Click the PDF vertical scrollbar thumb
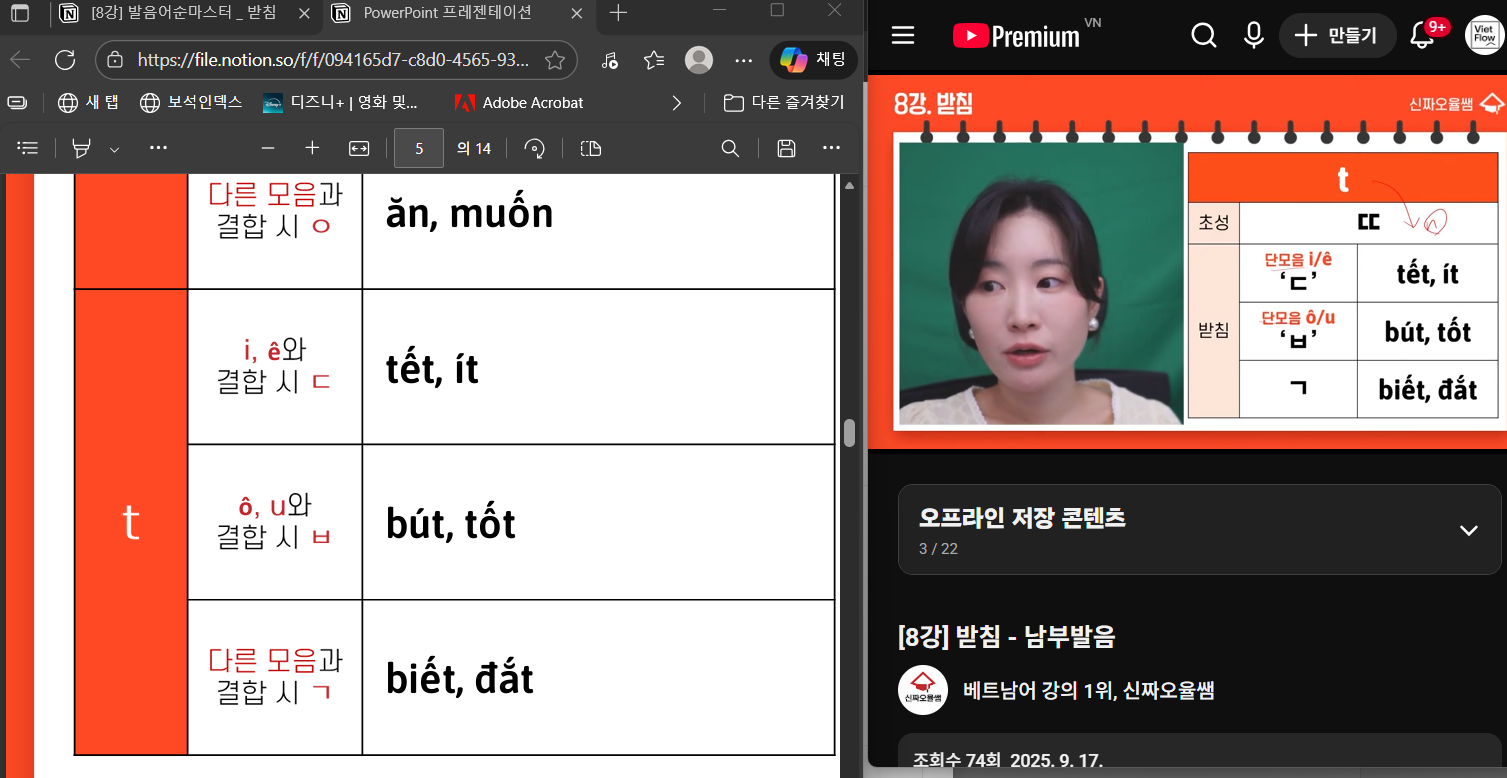The height and width of the screenshot is (778, 1507). pos(850,433)
